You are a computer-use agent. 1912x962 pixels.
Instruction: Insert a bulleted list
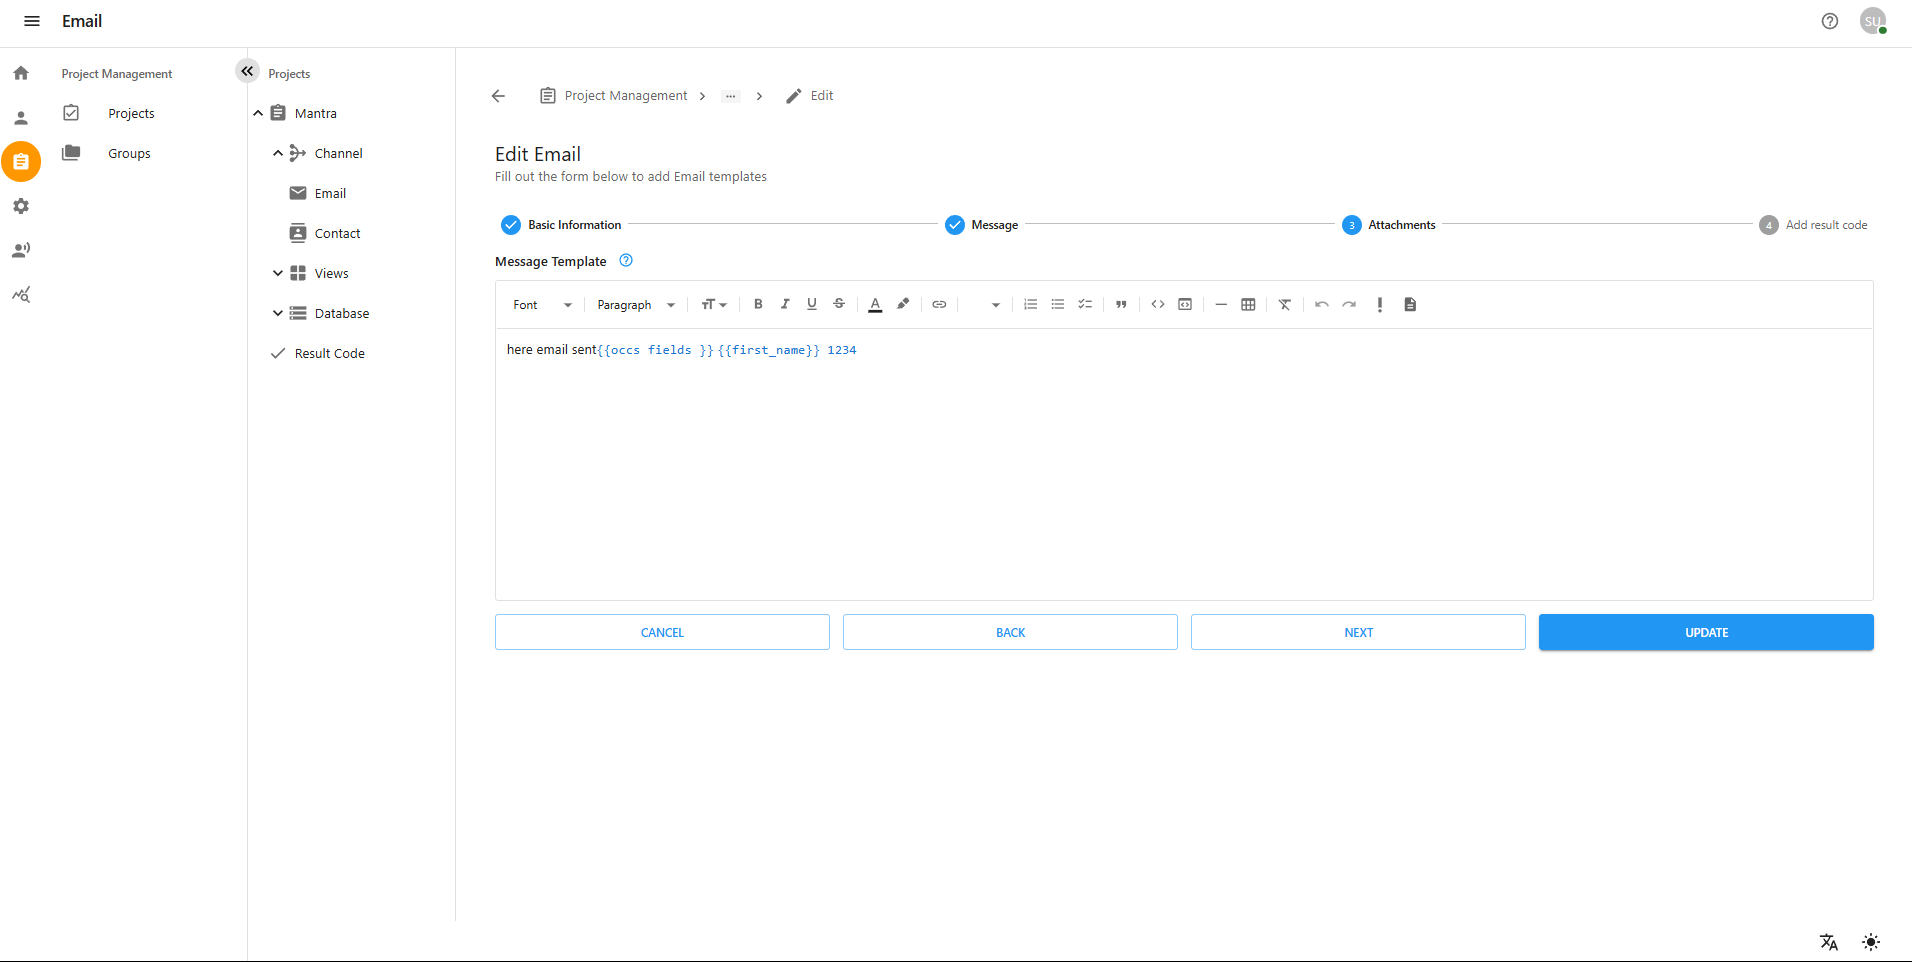point(1057,304)
